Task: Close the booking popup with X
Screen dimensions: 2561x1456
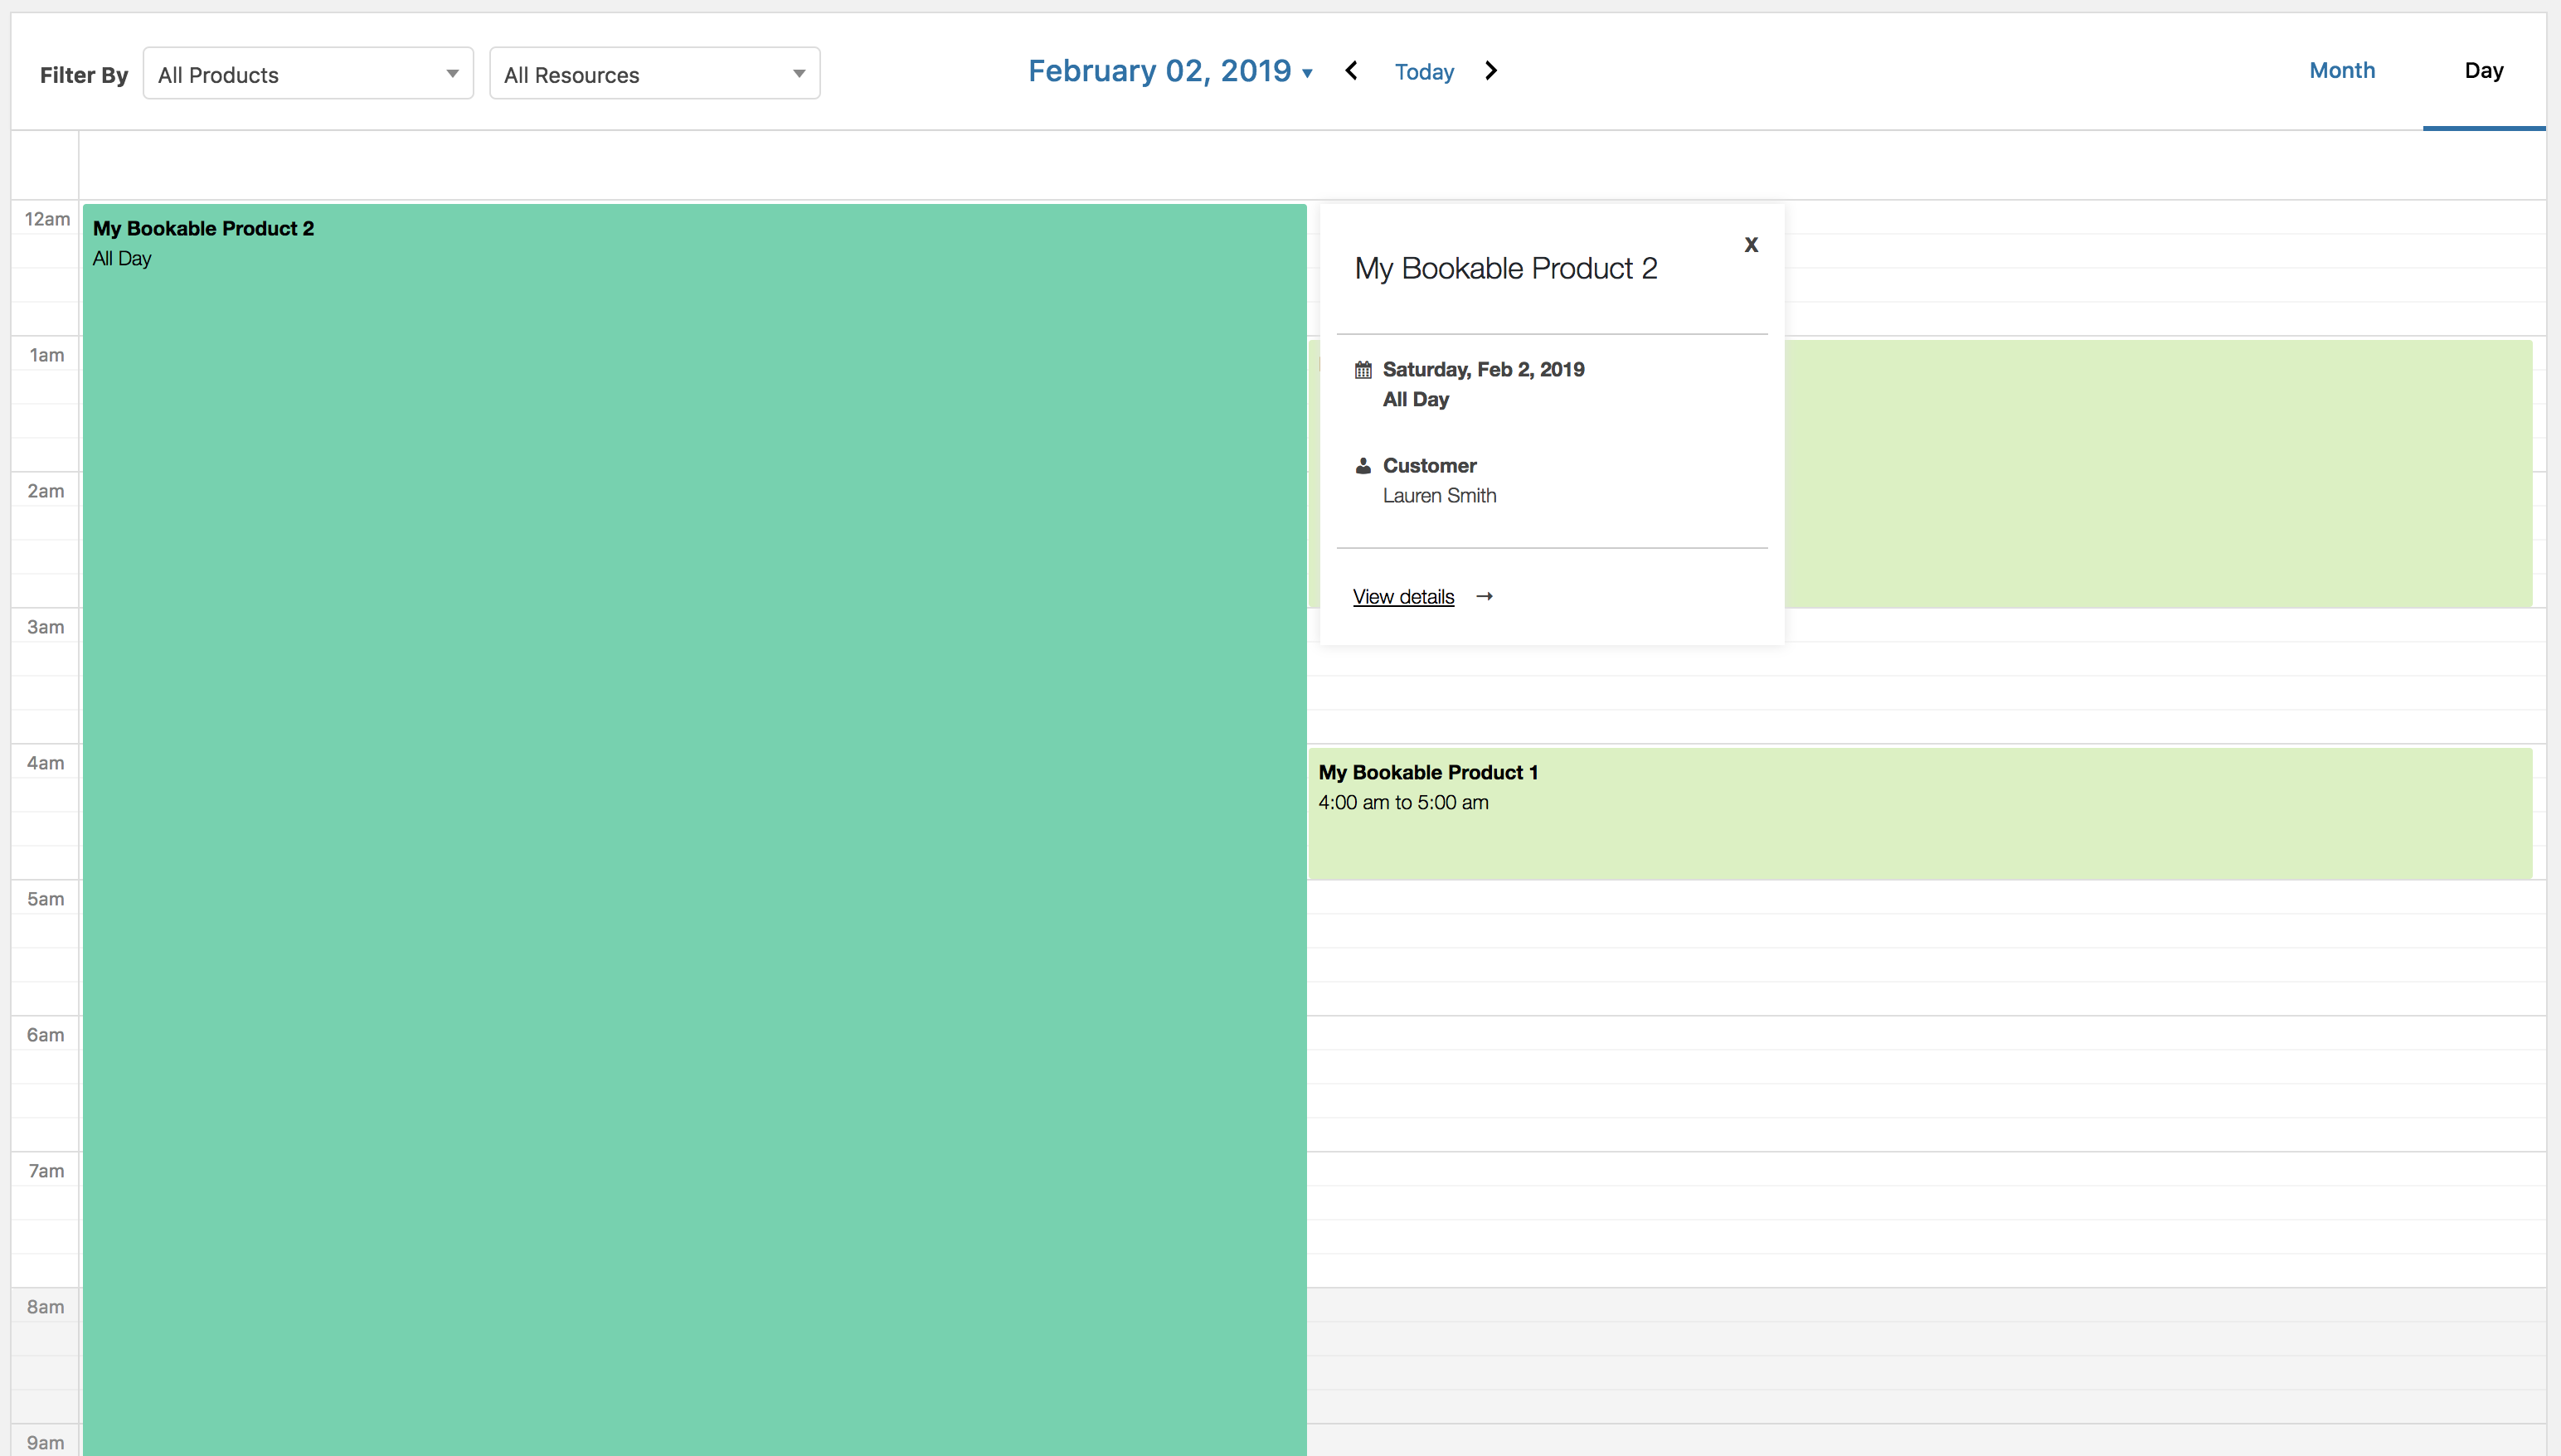Action: click(x=1750, y=245)
